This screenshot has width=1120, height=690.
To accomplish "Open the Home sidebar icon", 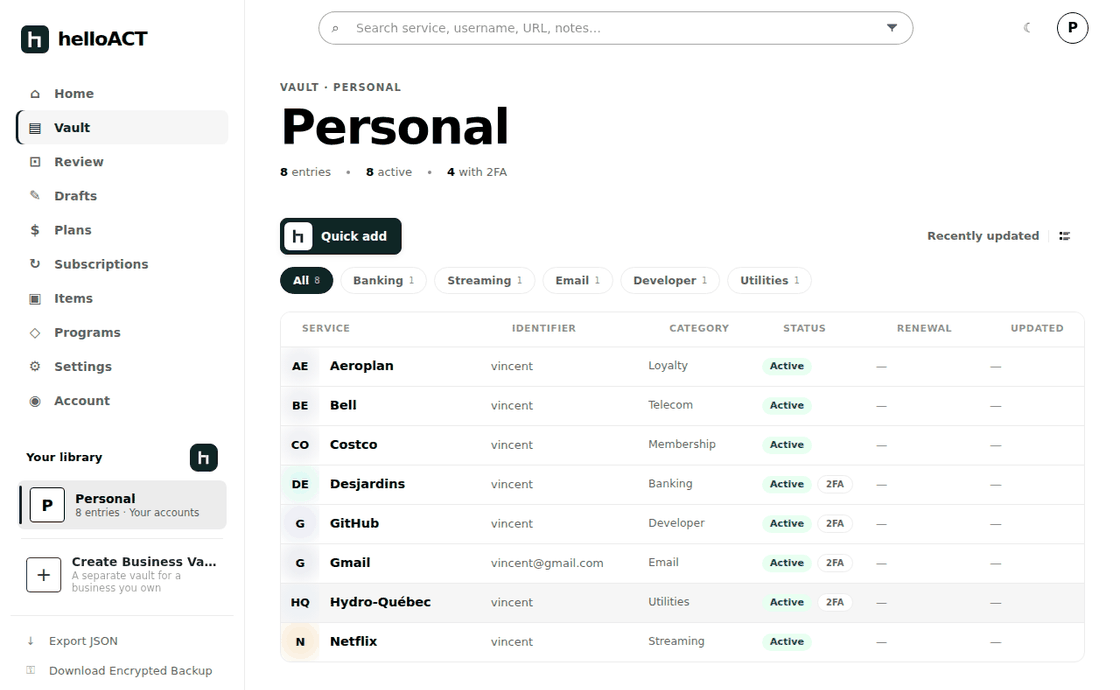I will click(35, 94).
